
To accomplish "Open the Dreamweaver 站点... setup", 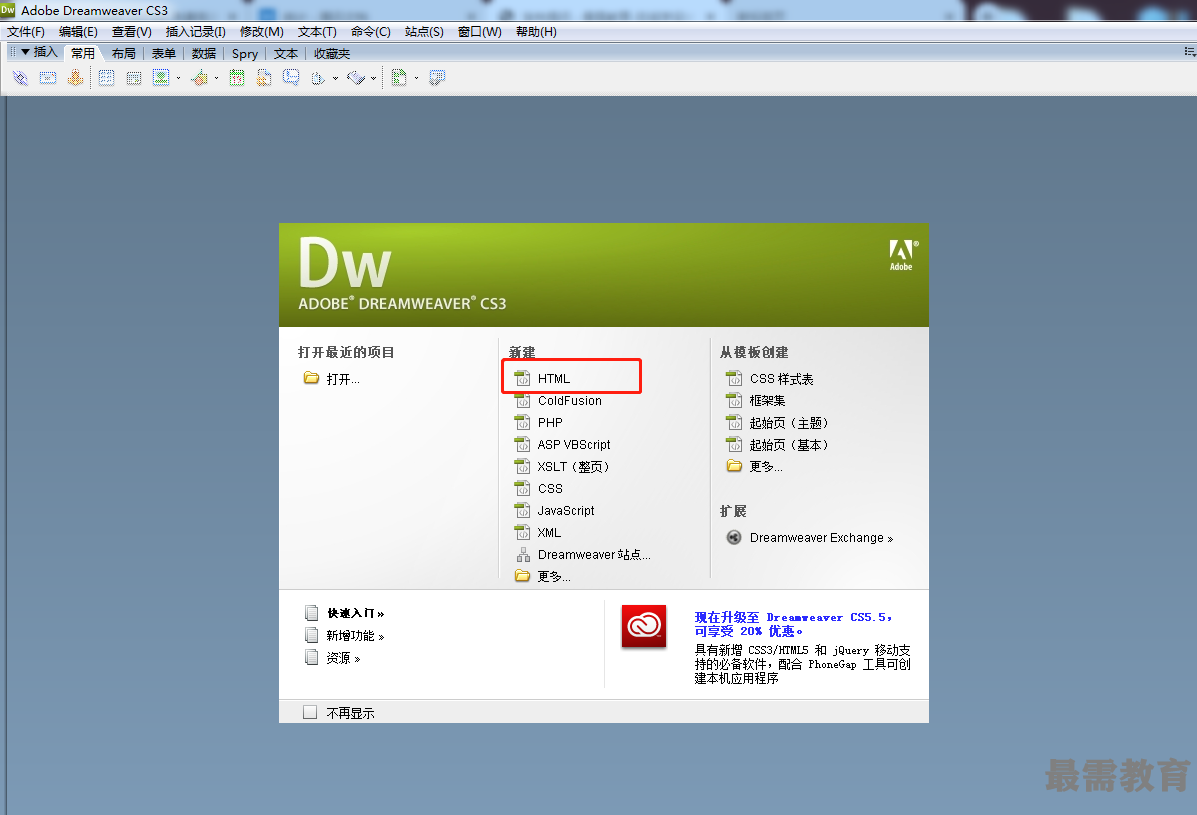I will [594, 555].
